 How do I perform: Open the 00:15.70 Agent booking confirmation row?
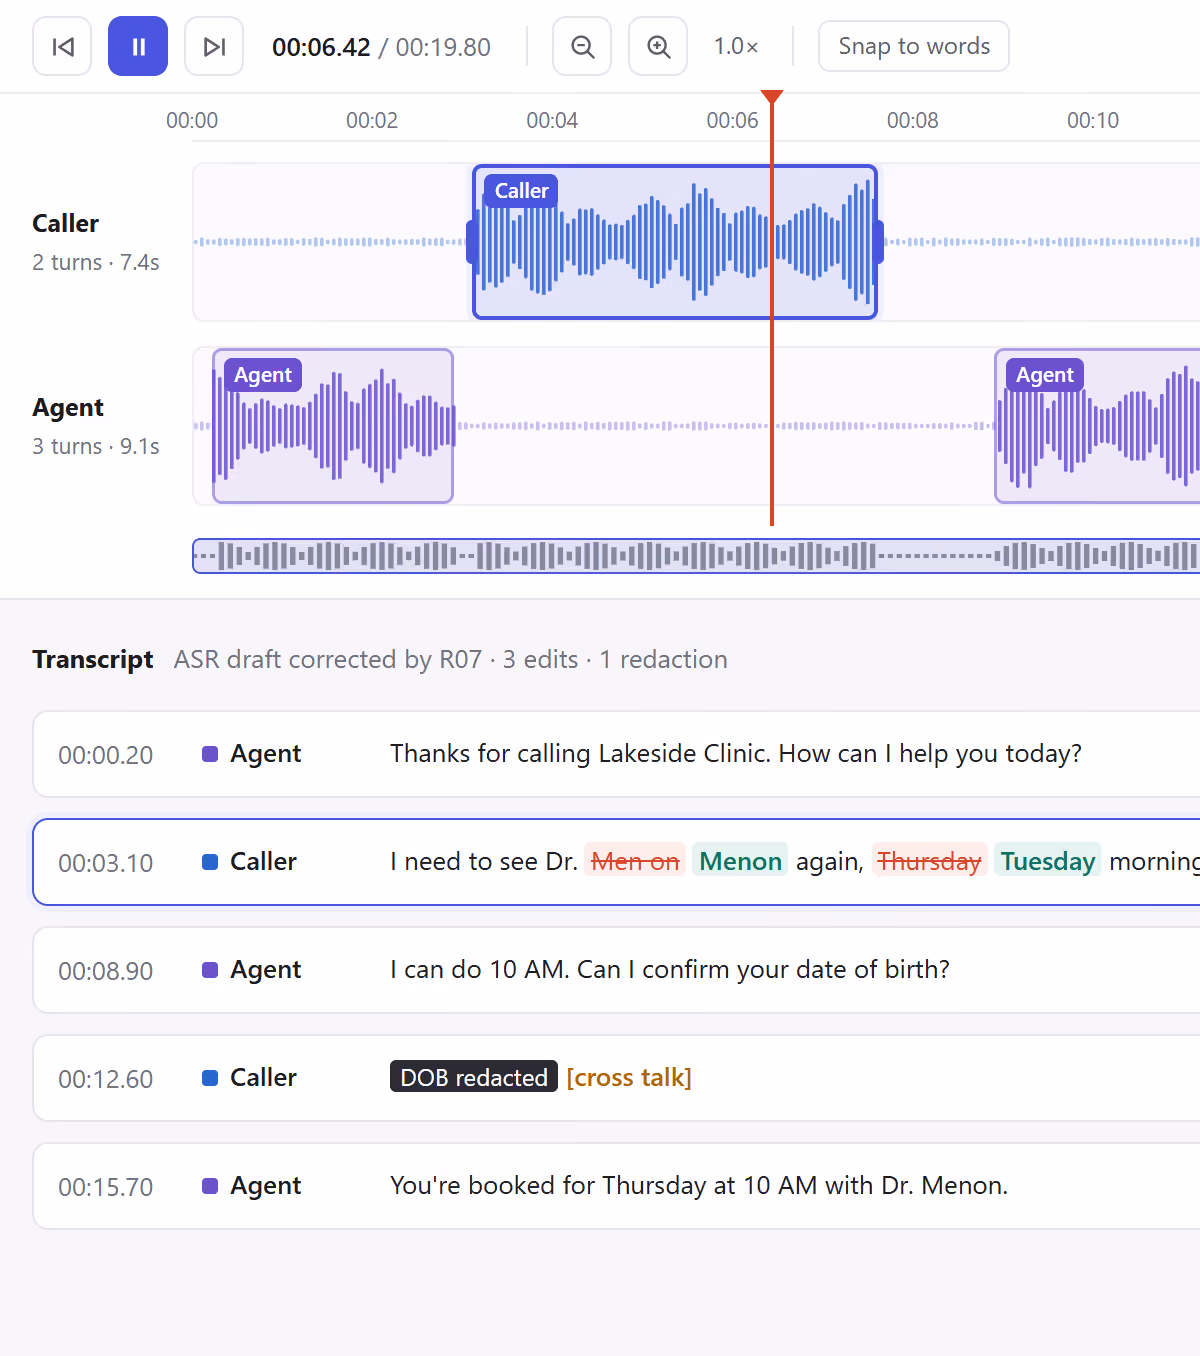pos(616,1186)
